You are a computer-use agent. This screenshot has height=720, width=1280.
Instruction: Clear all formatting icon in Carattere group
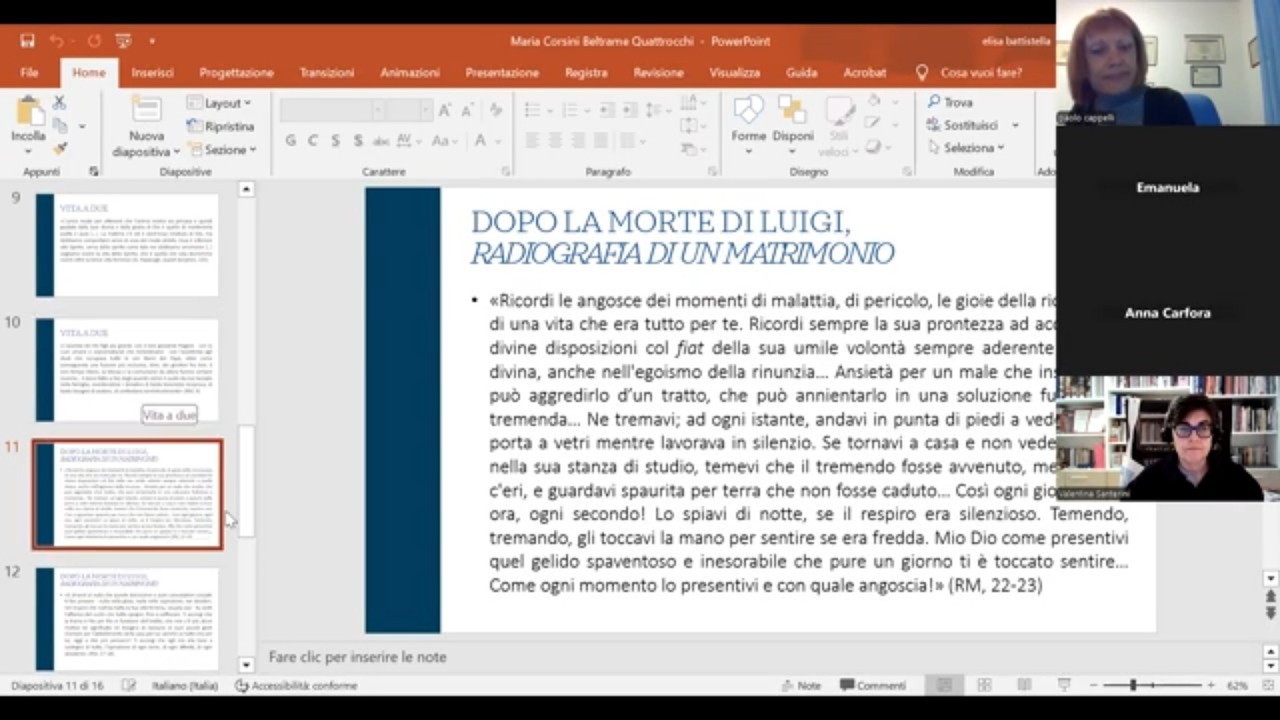pos(496,110)
